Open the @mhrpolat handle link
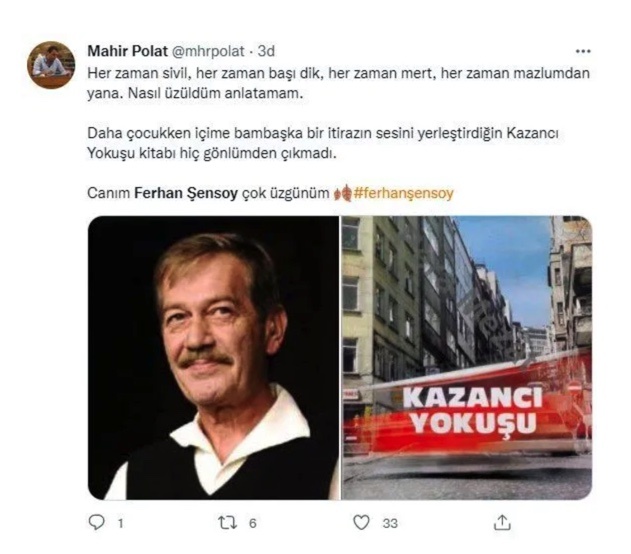 pos(208,51)
